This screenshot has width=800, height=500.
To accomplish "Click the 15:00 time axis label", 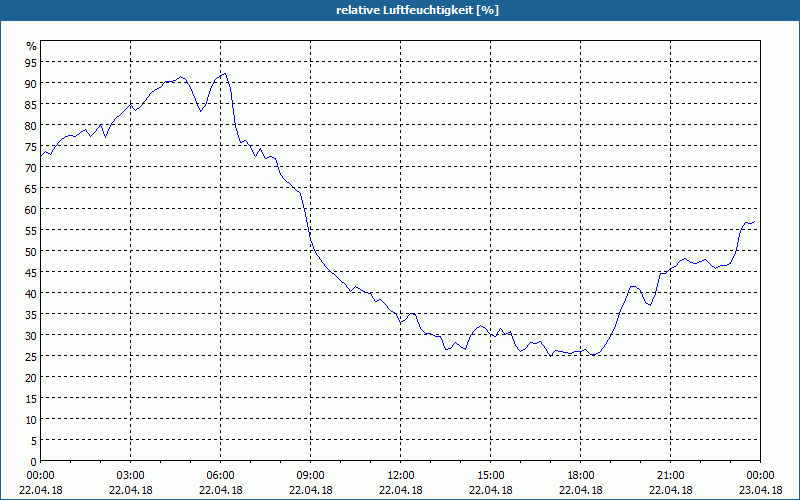I will (x=490, y=476).
